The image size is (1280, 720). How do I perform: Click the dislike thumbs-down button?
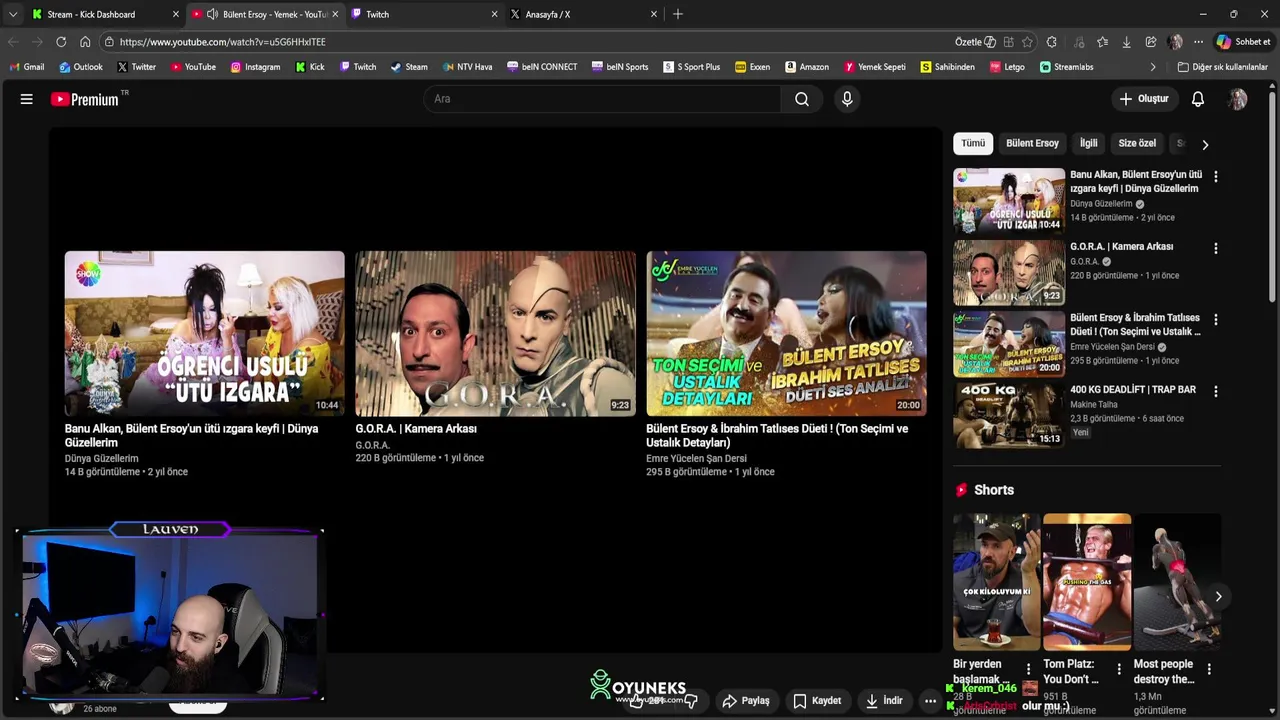[x=691, y=701]
